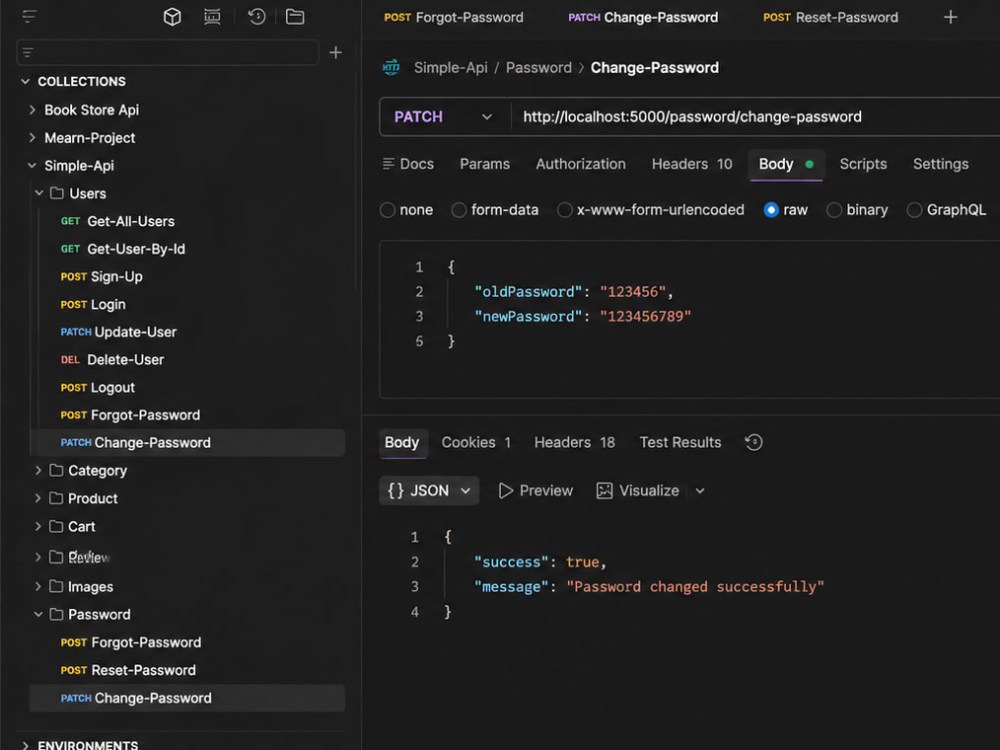1000x750 pixels.
Task: Collapse the Simple-Api collection
Action: tap(32, 165)
